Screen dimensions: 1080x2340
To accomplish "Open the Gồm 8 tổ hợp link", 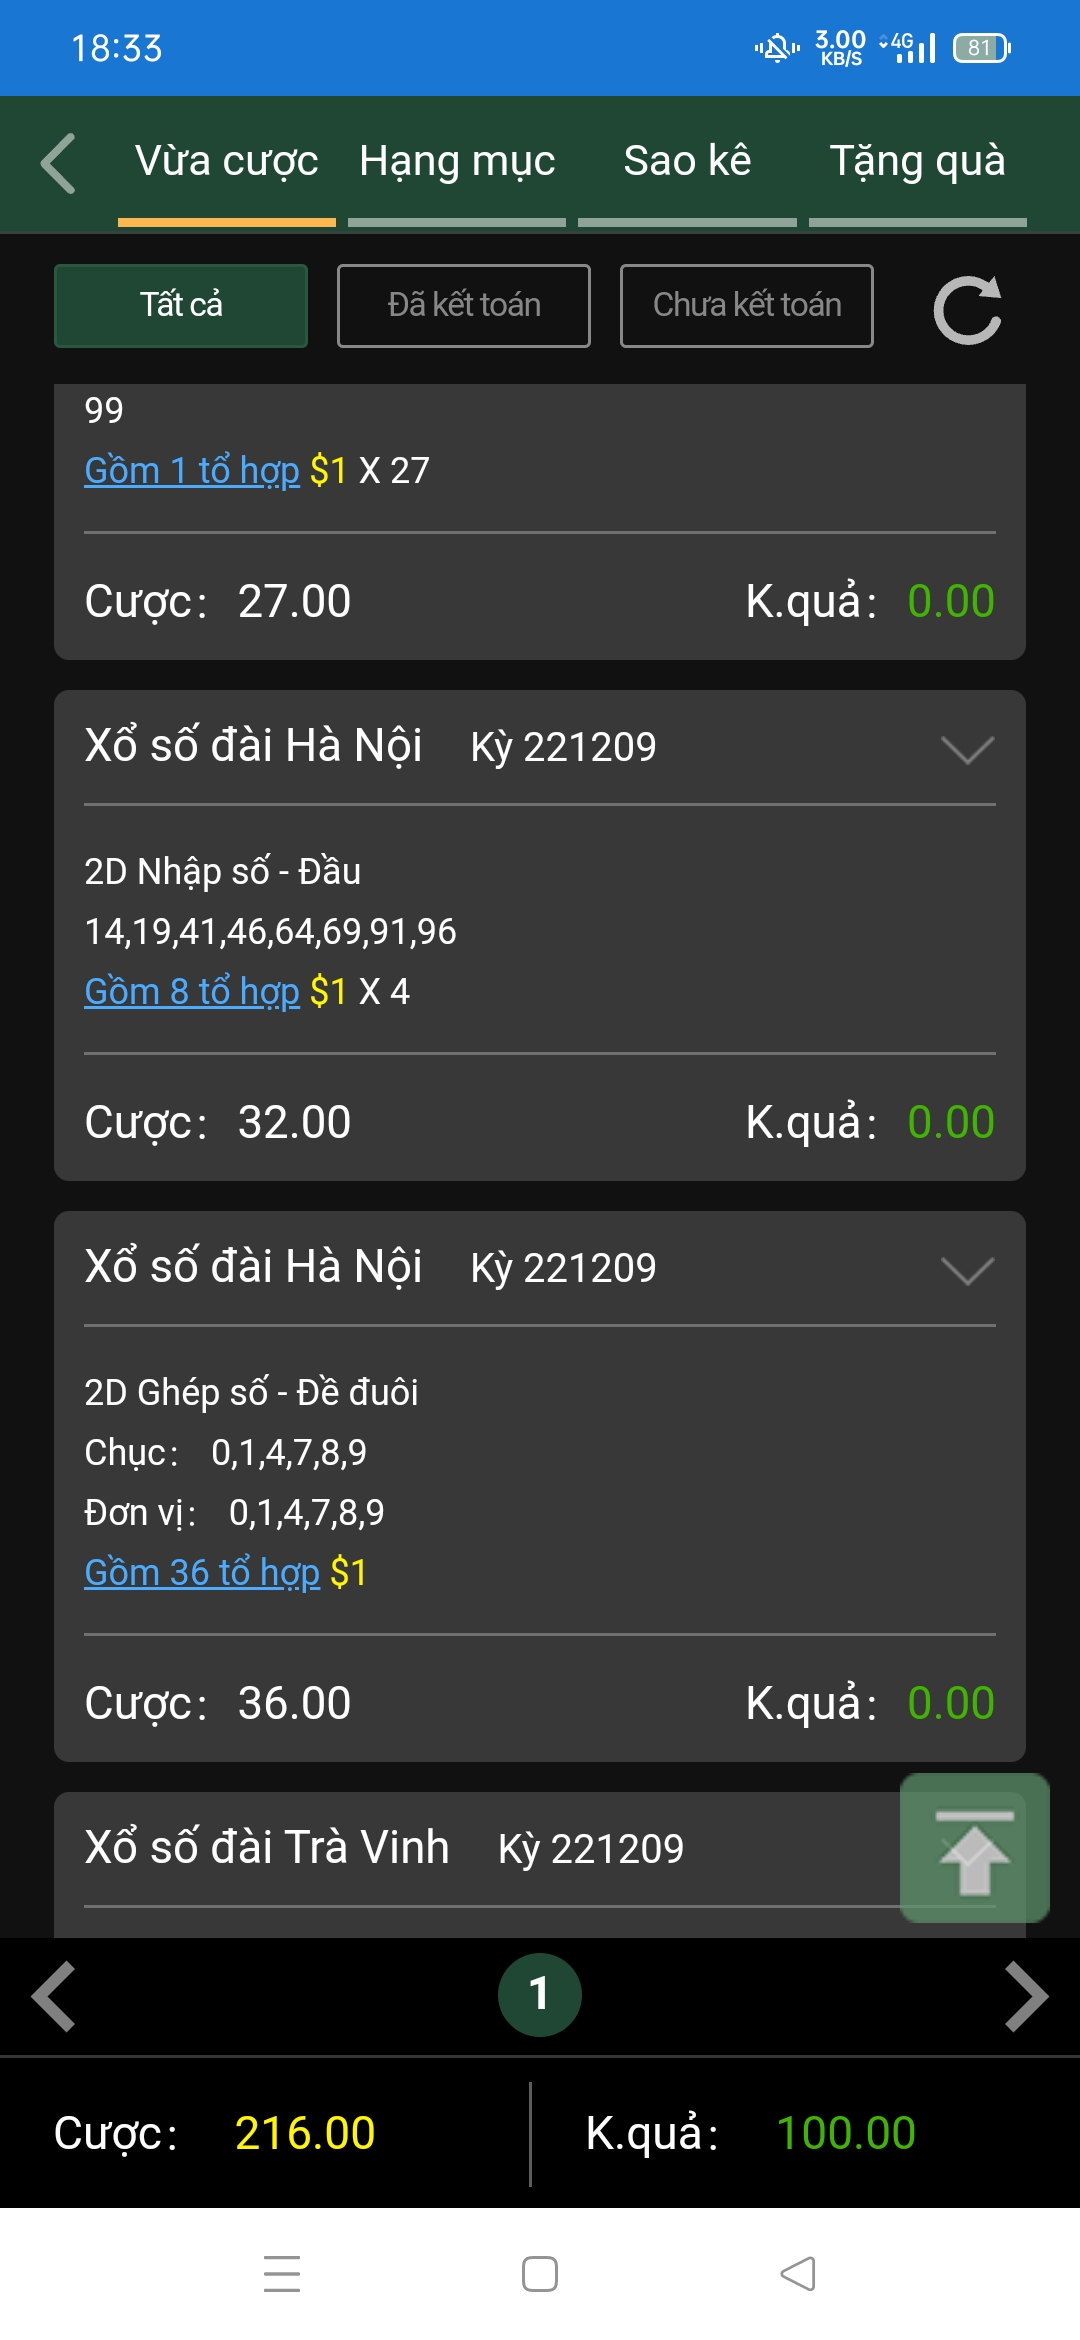I will click(192, 992).
